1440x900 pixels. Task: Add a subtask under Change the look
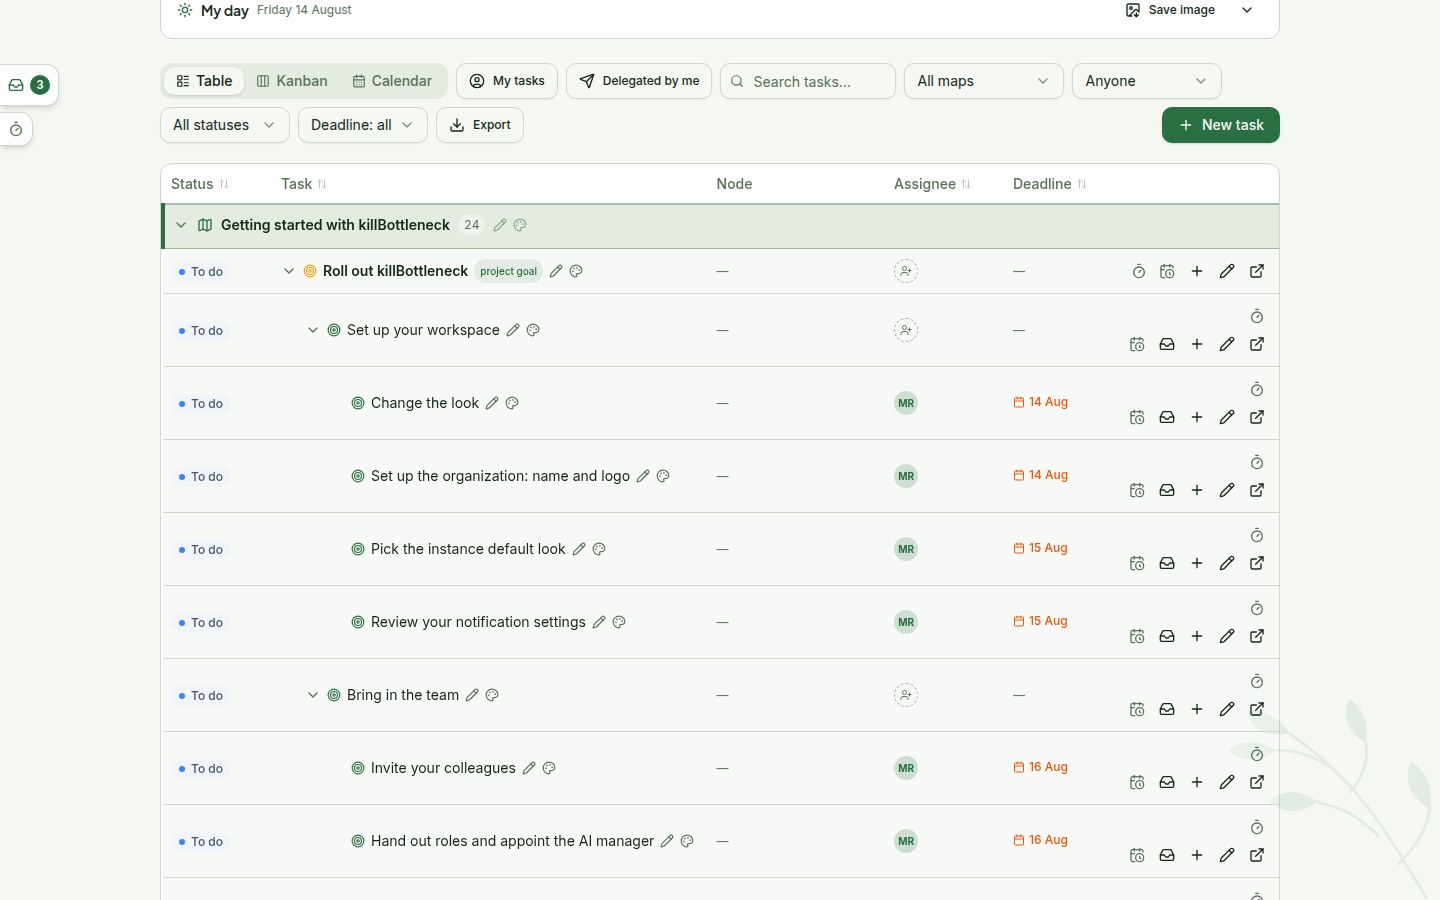pos(1197,417)
